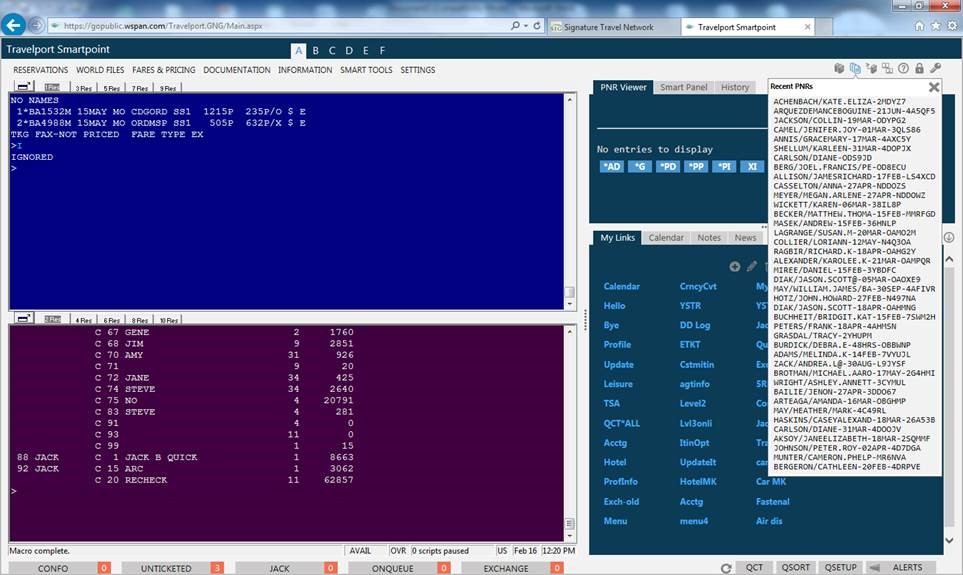
Task: Click the Help question mark icon
Action: (x=903, y=68)
